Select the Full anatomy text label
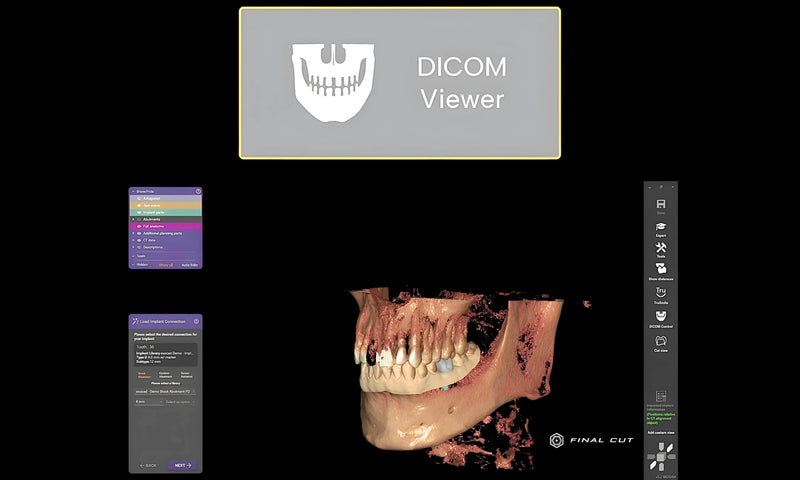 tap(154, 226)
